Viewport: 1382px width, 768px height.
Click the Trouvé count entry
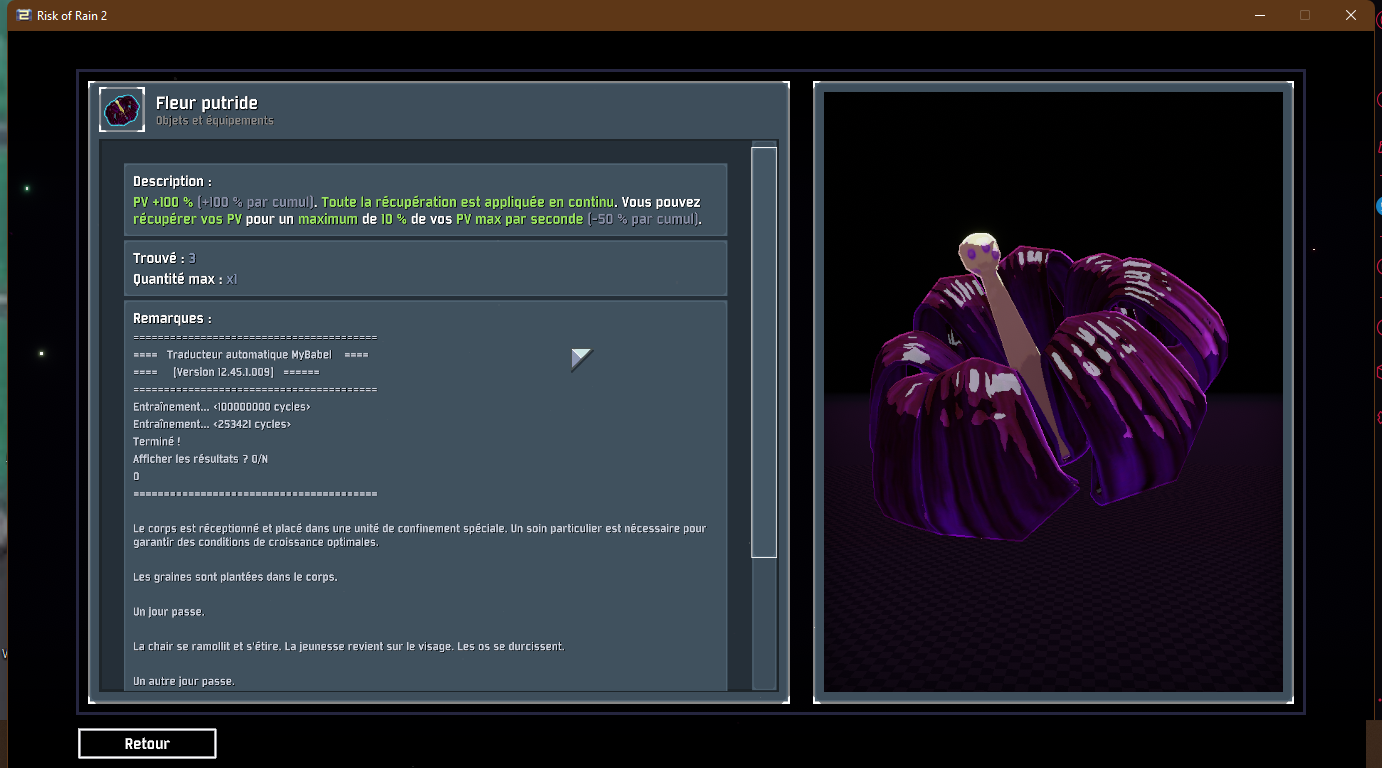164,258
